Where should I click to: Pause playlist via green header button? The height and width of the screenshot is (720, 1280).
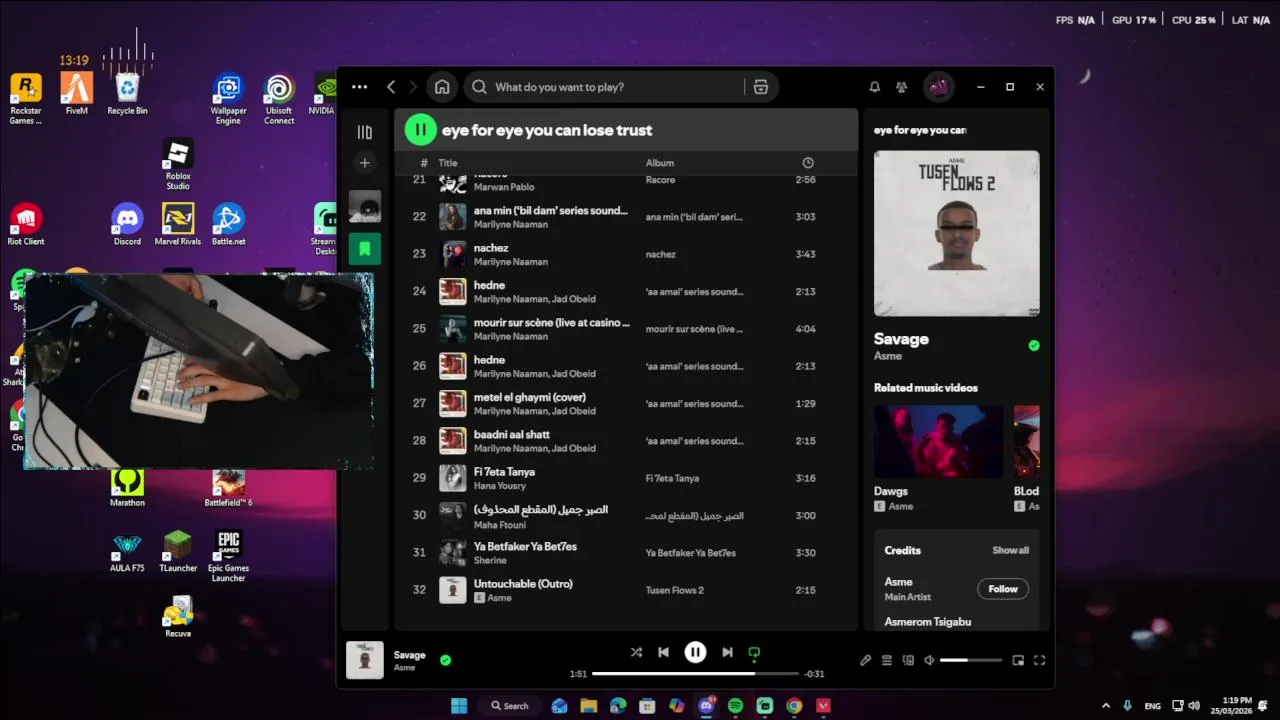click(x=421, y=129)
